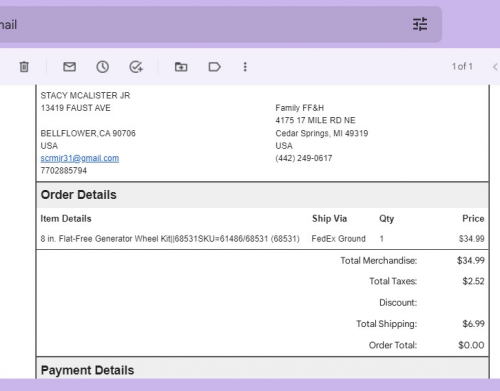This screenshot has height=391, width=500.
Task: Click the '1 of 1' counter text
Action: click(x=462, y=67)
